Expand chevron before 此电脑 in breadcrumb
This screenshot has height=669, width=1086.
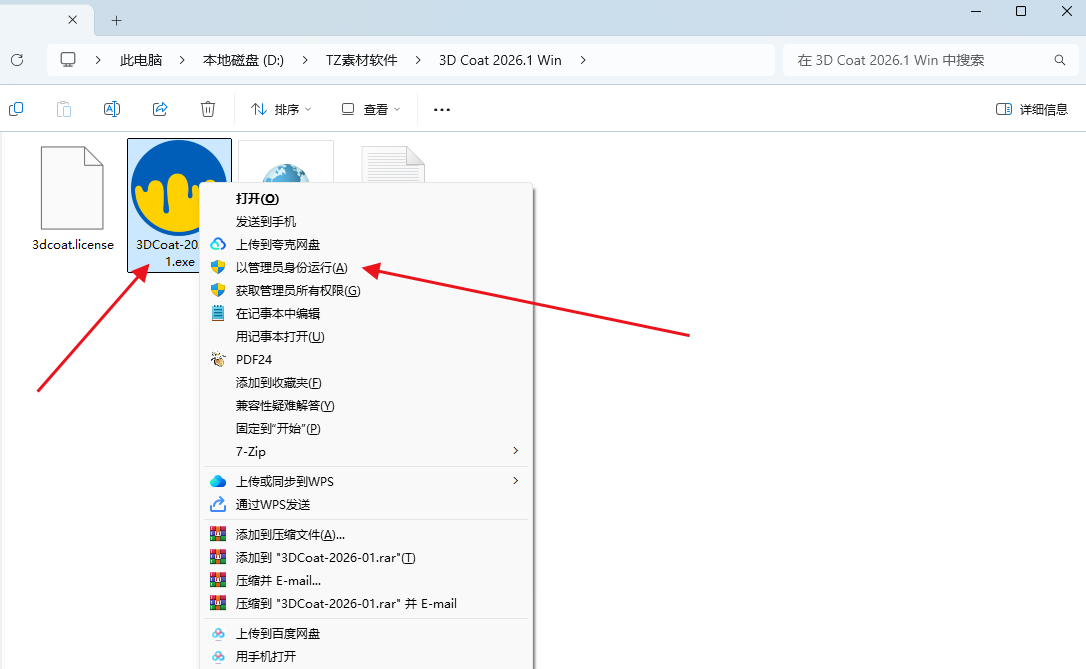[x=98, y=60]
